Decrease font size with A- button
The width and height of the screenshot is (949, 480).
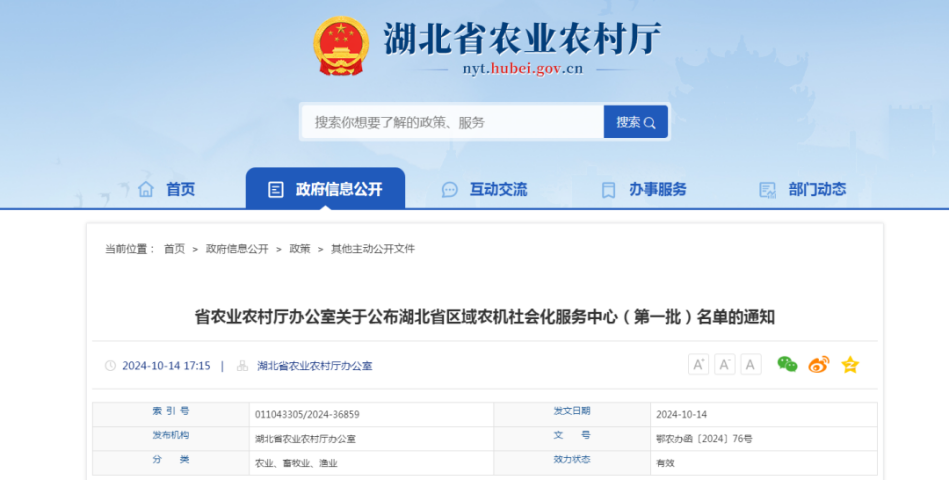724,364
